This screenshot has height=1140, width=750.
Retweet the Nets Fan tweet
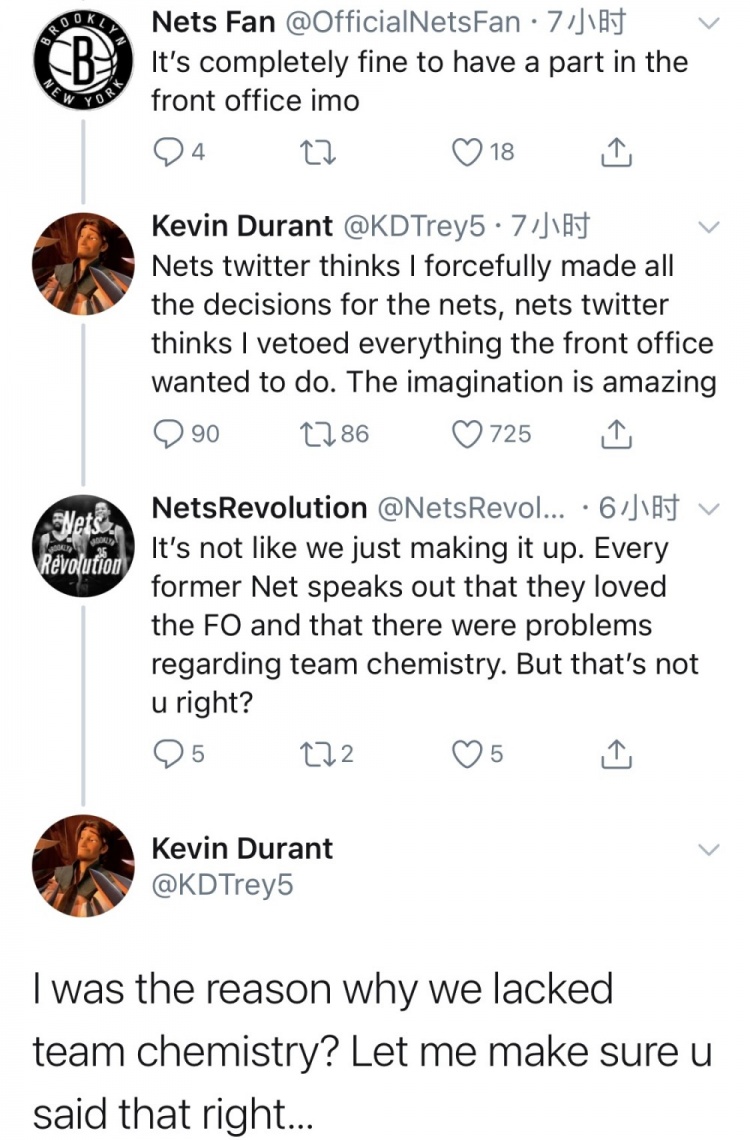327,152
